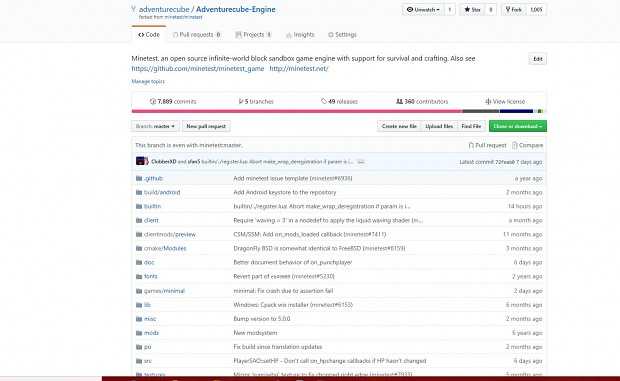Open the Pull requests tab

coord(197,35)
